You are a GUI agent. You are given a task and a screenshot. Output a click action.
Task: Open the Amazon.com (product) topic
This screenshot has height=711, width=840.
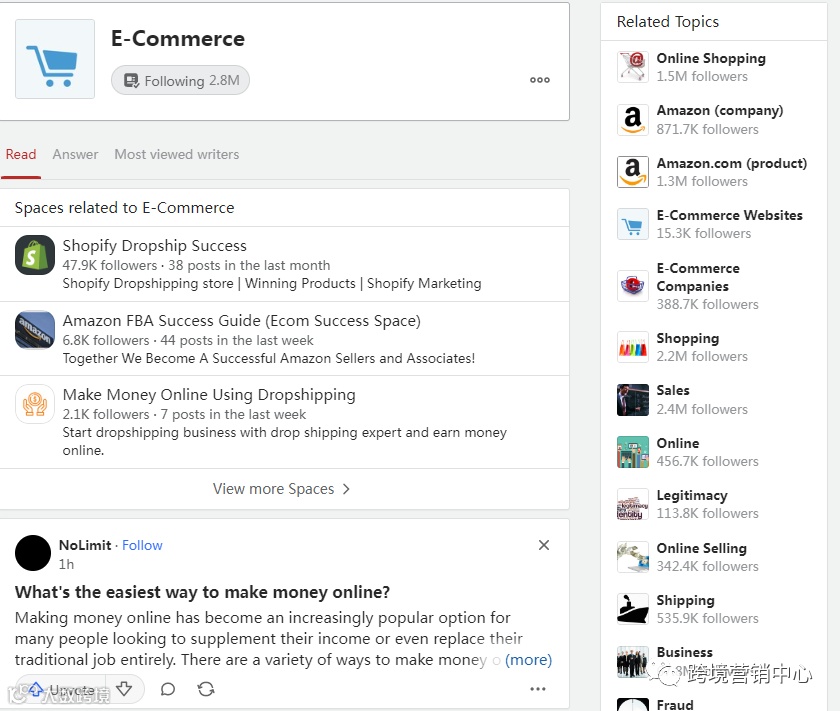732,163
